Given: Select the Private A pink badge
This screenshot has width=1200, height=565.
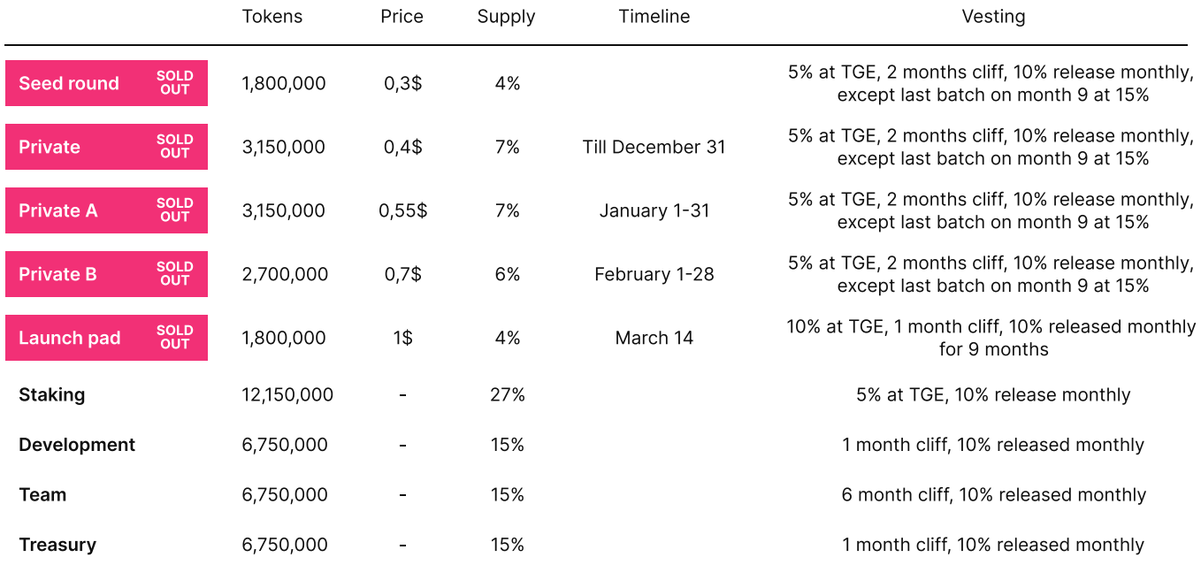Looking at the screenshot, I should pyautogui.click(x=106, y=211).
